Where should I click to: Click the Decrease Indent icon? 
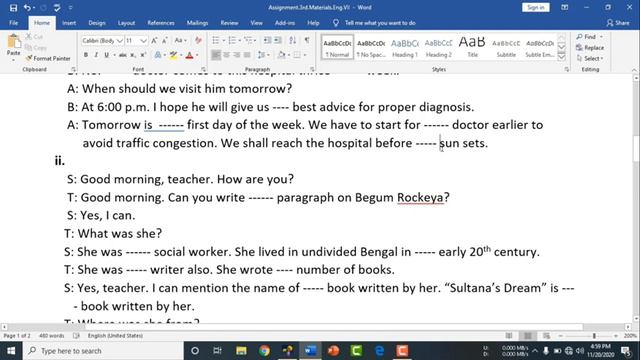(x=267, y=40)
